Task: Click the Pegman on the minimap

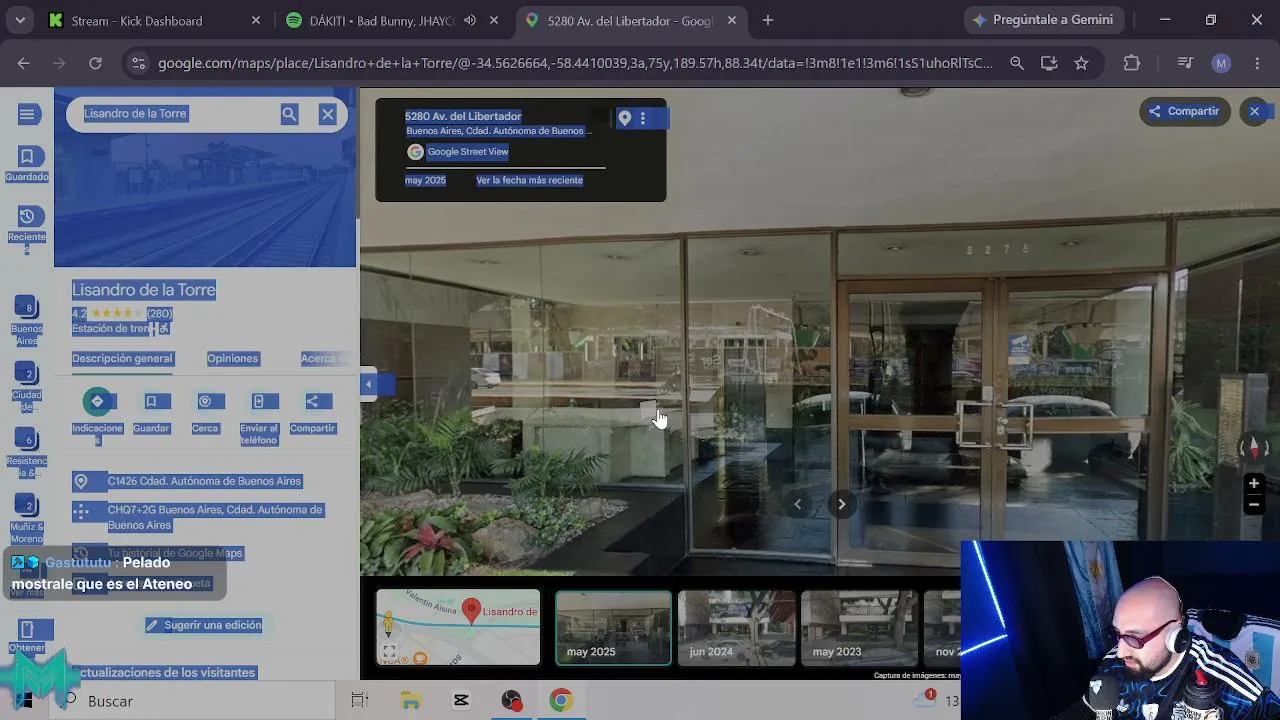Action: (x=389, y=625)
